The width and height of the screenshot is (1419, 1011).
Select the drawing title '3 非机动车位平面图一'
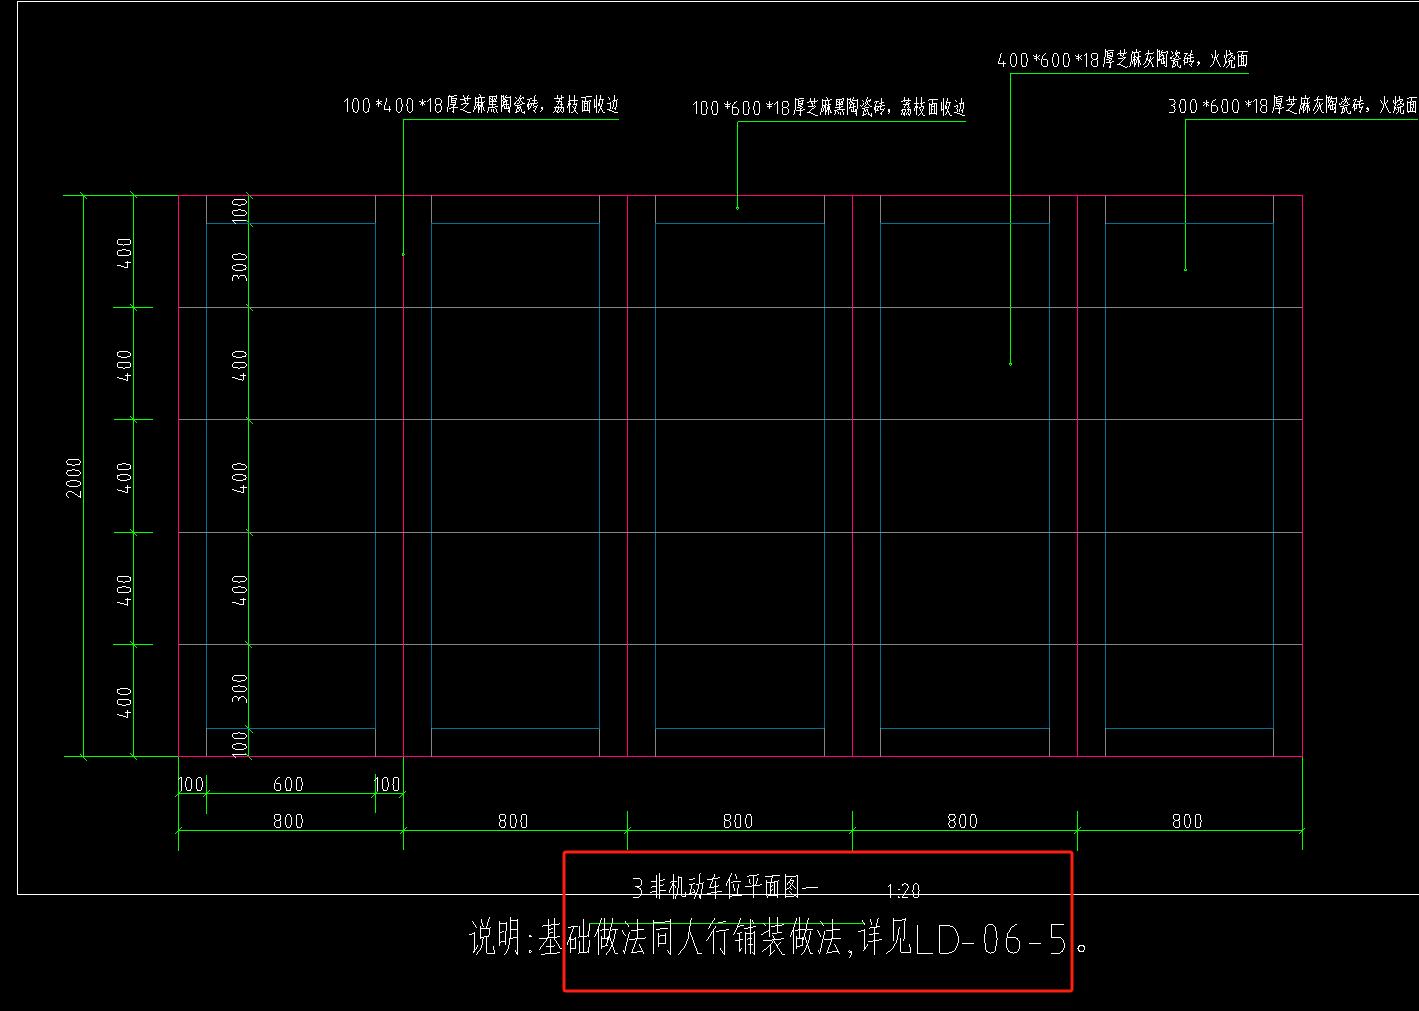tap(725, 887)
